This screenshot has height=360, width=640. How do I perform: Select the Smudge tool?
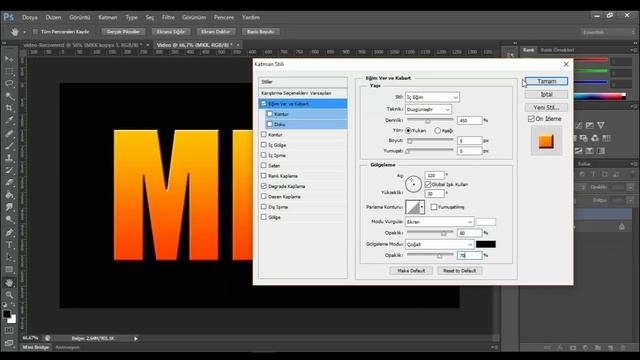pos(9,207)
